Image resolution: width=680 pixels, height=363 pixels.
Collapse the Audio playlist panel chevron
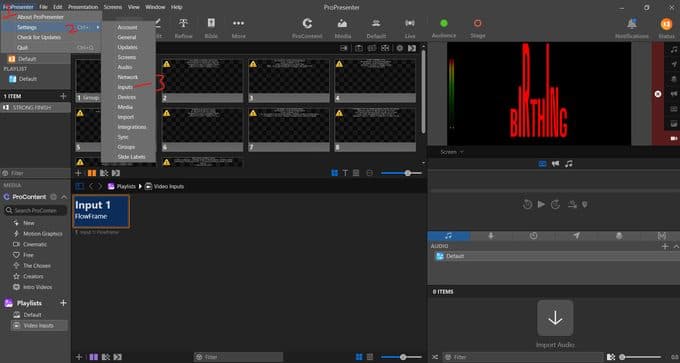(x=676, y=246)
